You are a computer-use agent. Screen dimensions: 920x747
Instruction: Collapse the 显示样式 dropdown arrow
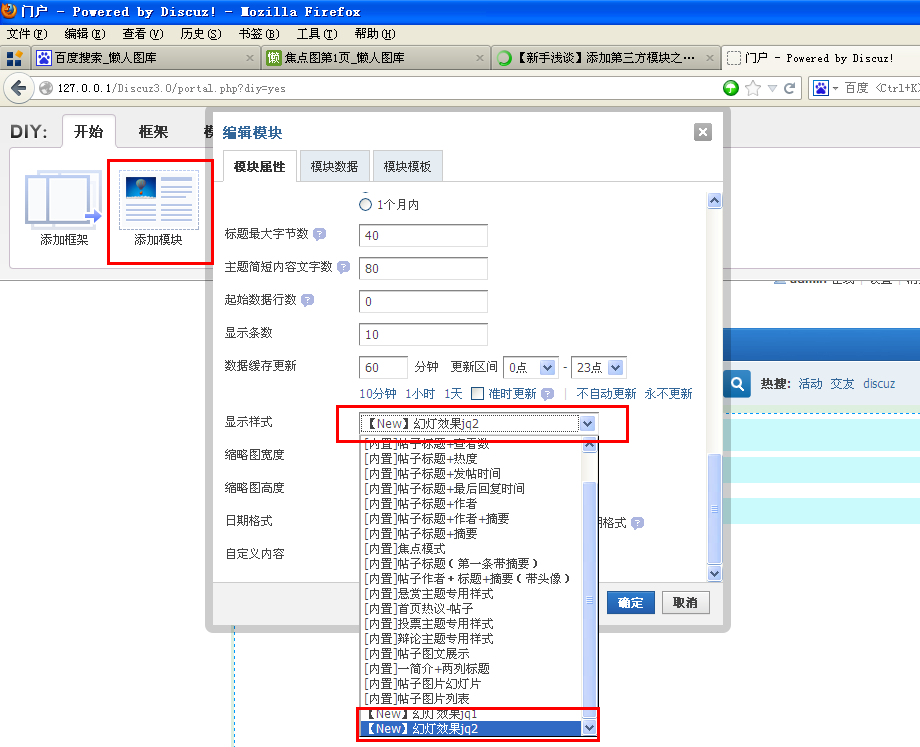(587, 423)
